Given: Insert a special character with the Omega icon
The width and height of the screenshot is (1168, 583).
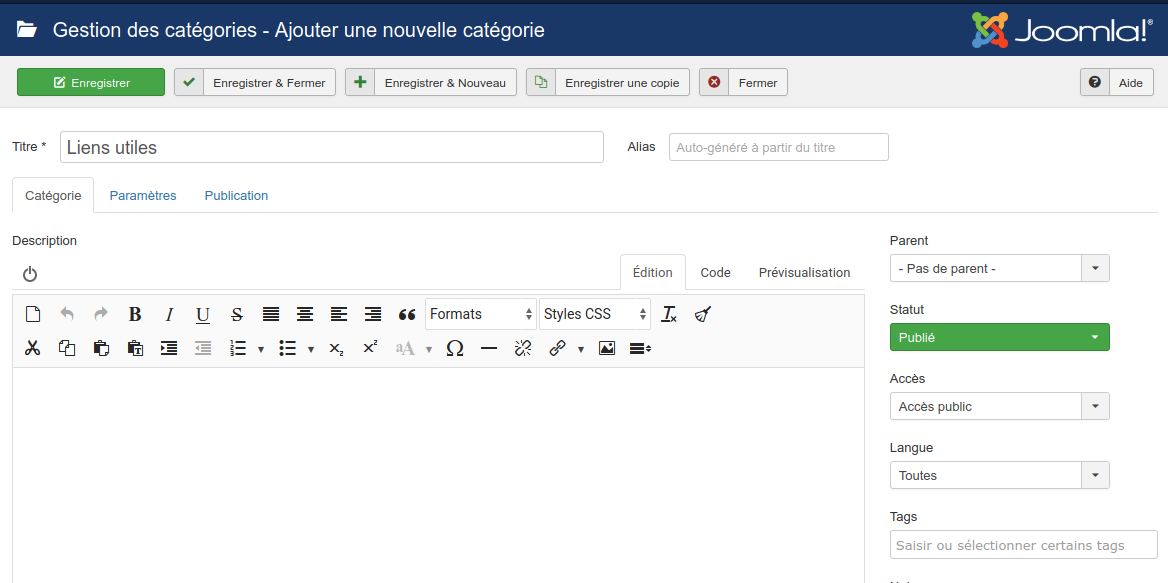Looking at the screenshot, I should [453, 348].
